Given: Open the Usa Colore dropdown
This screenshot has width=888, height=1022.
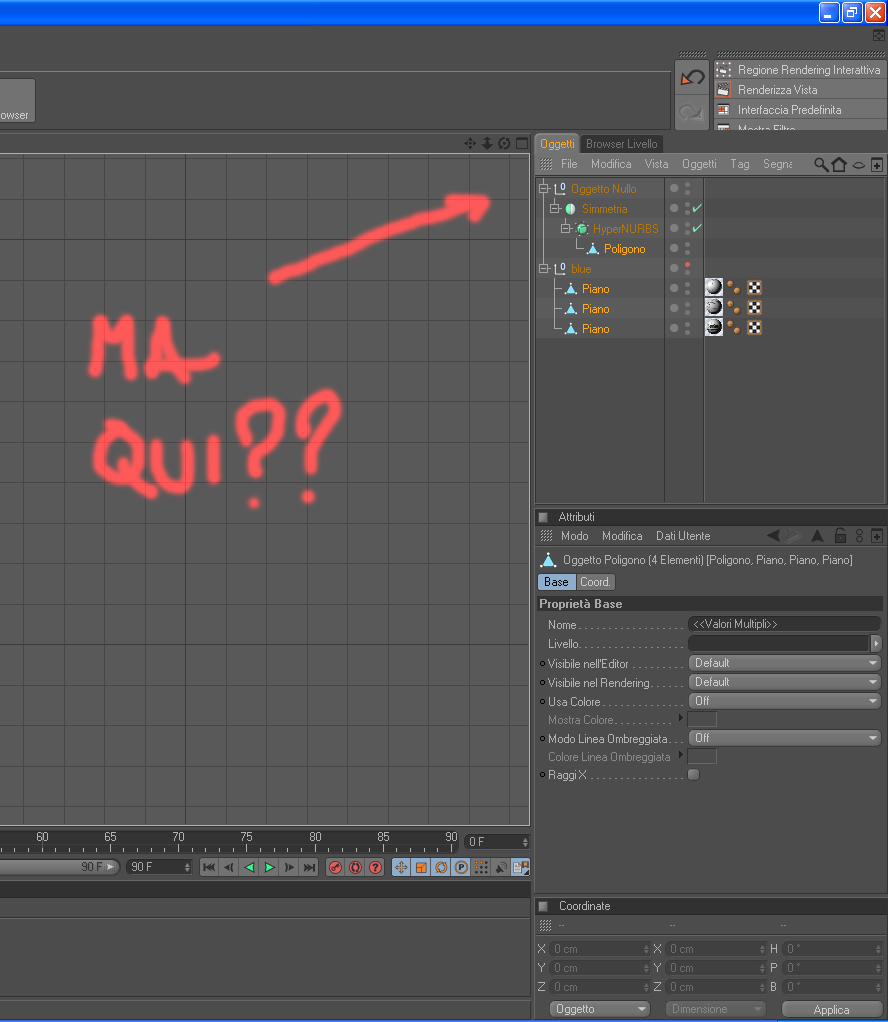Looking at the screenshot, I should 785,701.
